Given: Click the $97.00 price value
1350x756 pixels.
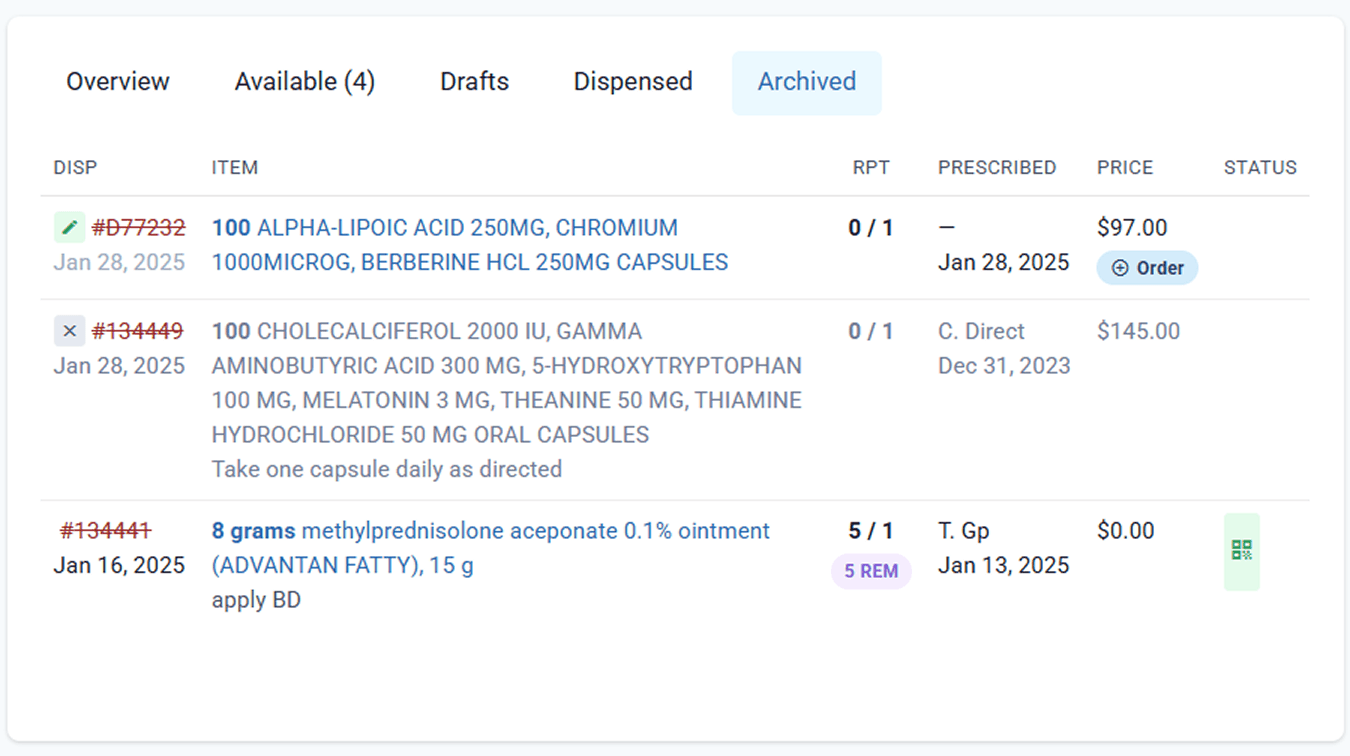Looking at the screenshot, I should (1132, 228).
